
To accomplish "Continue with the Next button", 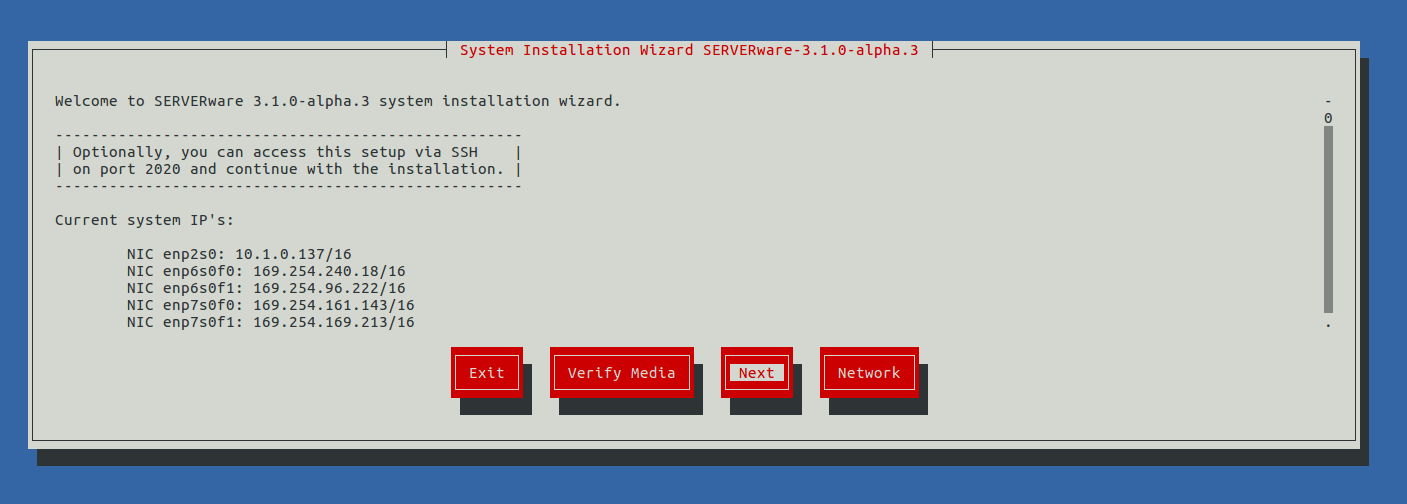I will [x=757, y=373].
